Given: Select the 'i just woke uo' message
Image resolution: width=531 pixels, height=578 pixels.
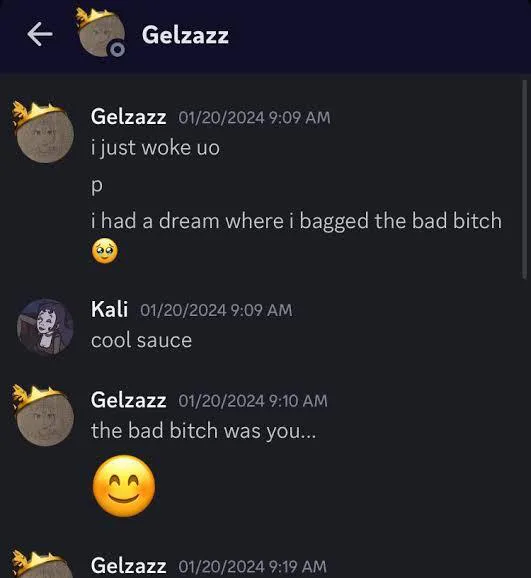Looking at the screenshot, I should point(155,148).
